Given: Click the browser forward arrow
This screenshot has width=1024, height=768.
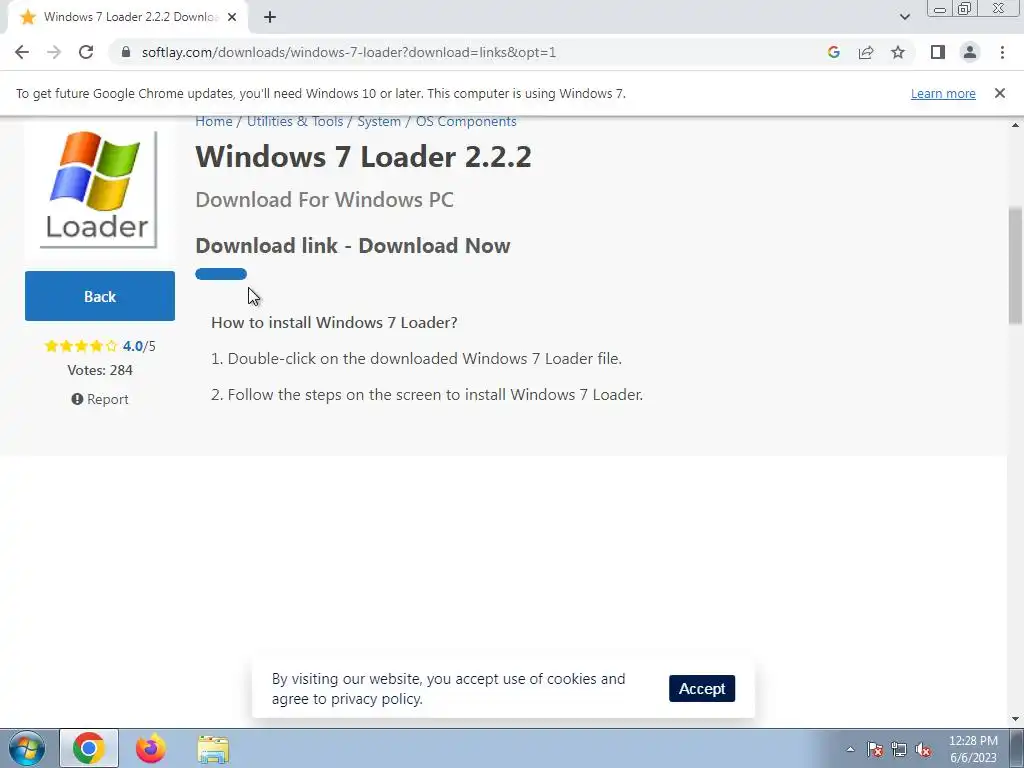Looking at the screenshot, I should point(54,52).
